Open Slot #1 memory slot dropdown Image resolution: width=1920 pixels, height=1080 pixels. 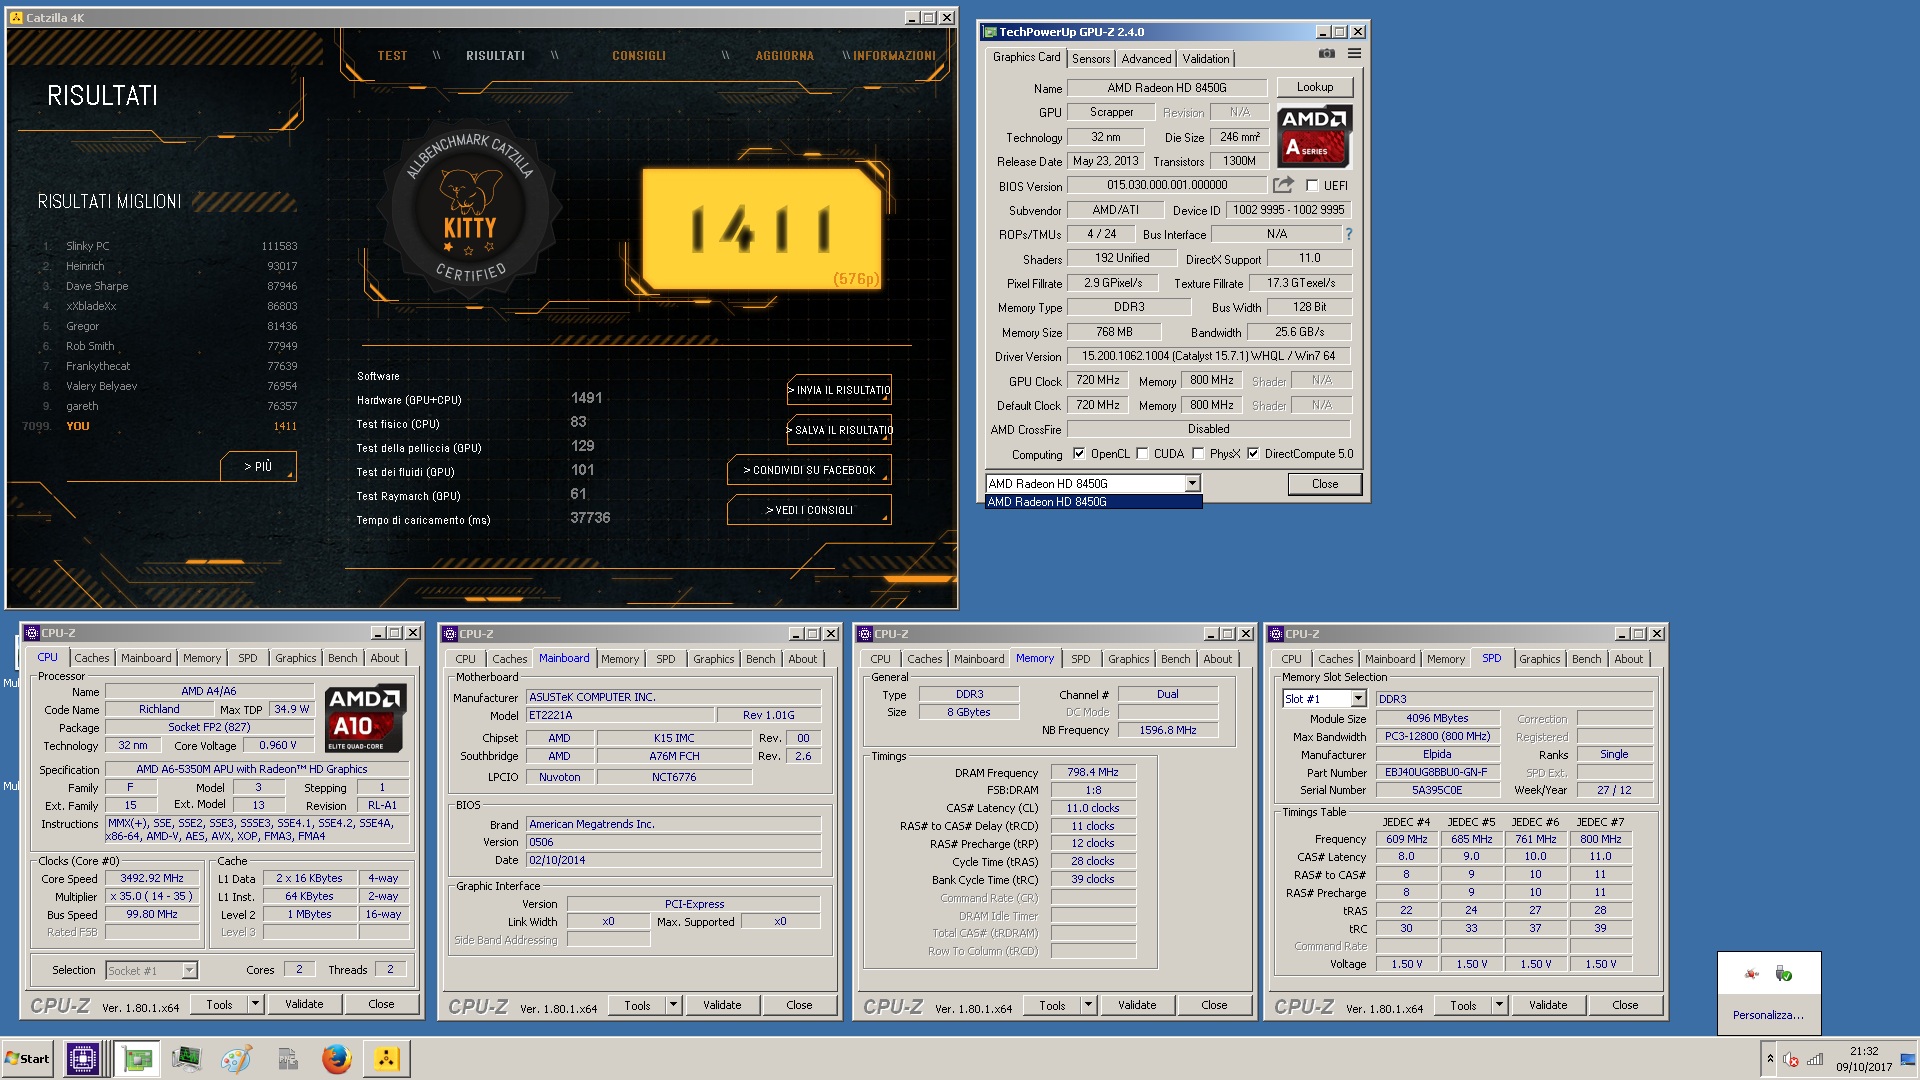click(1358, 699)
